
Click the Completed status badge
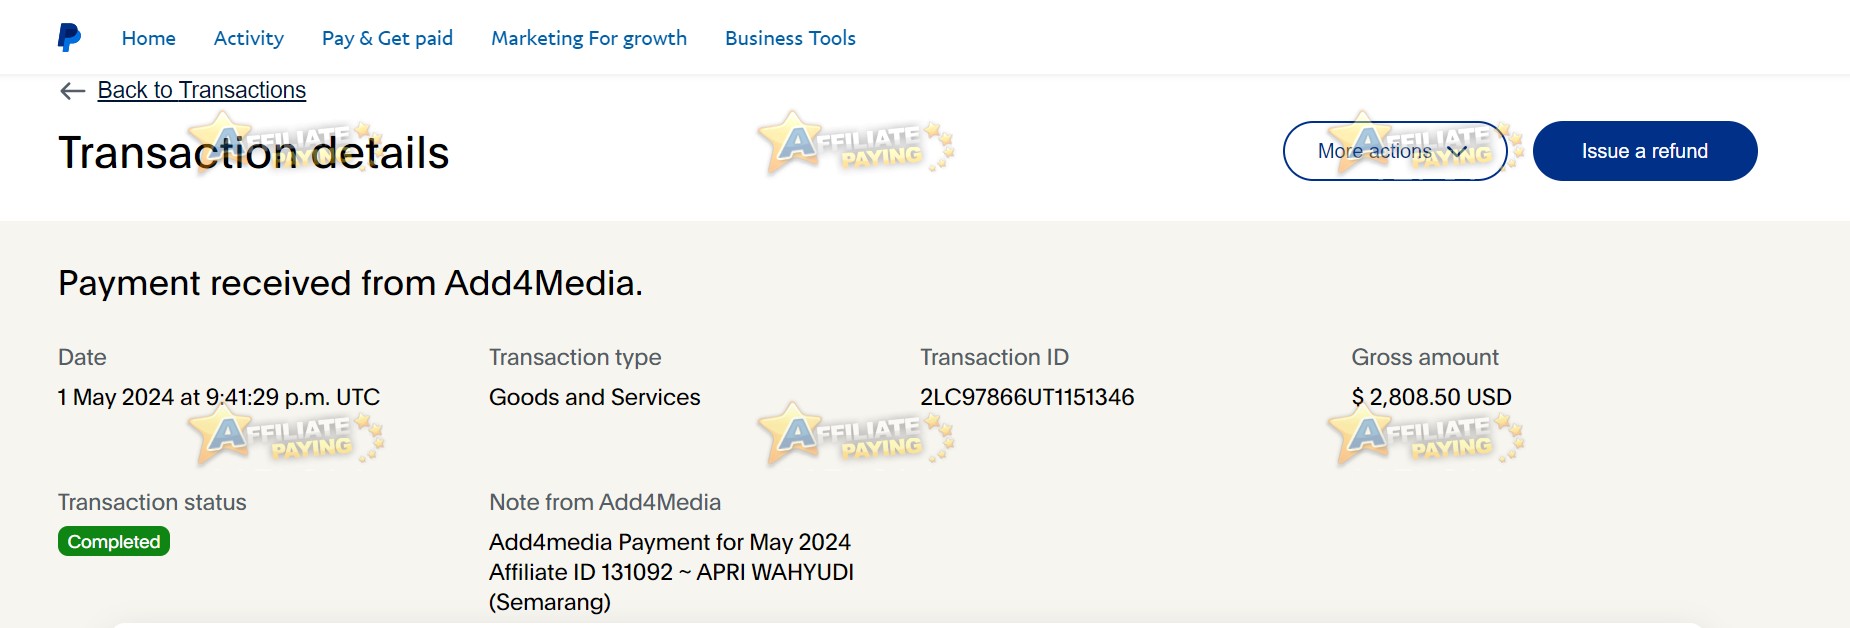point(114,541)
